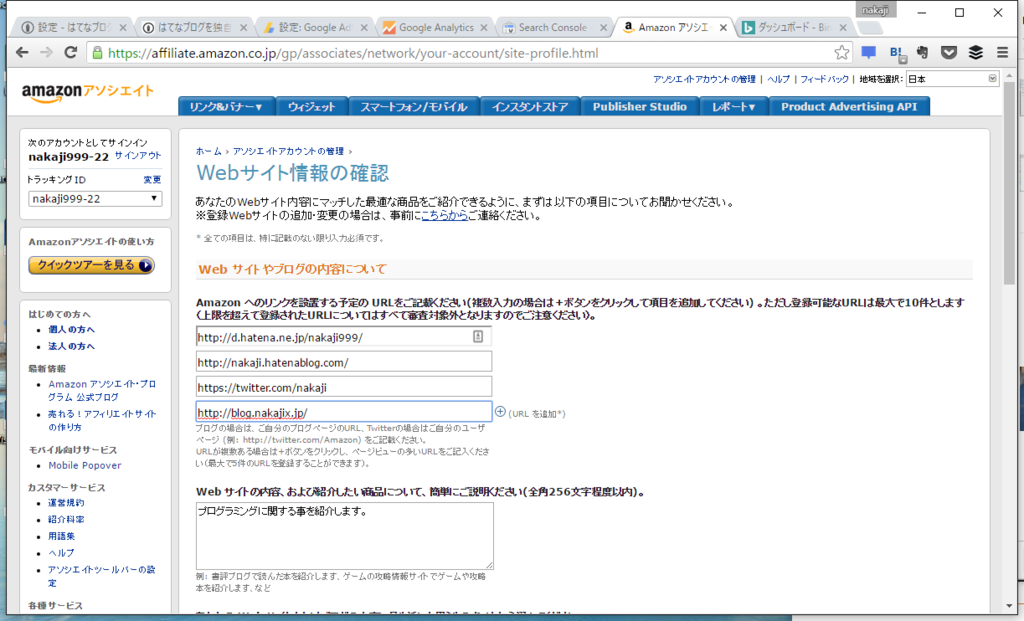
Task: Open the ヘルプ link in top bar
Action: pos(778,79)
